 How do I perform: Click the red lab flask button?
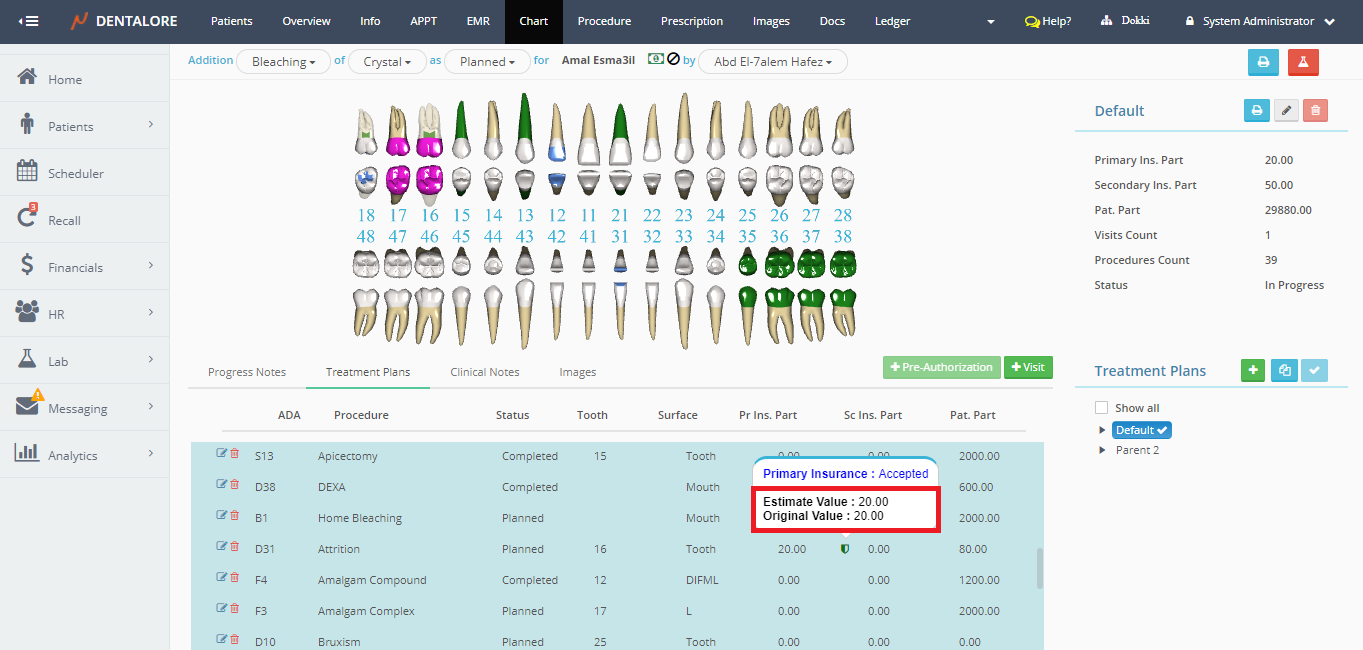(x=1303, y=62)
